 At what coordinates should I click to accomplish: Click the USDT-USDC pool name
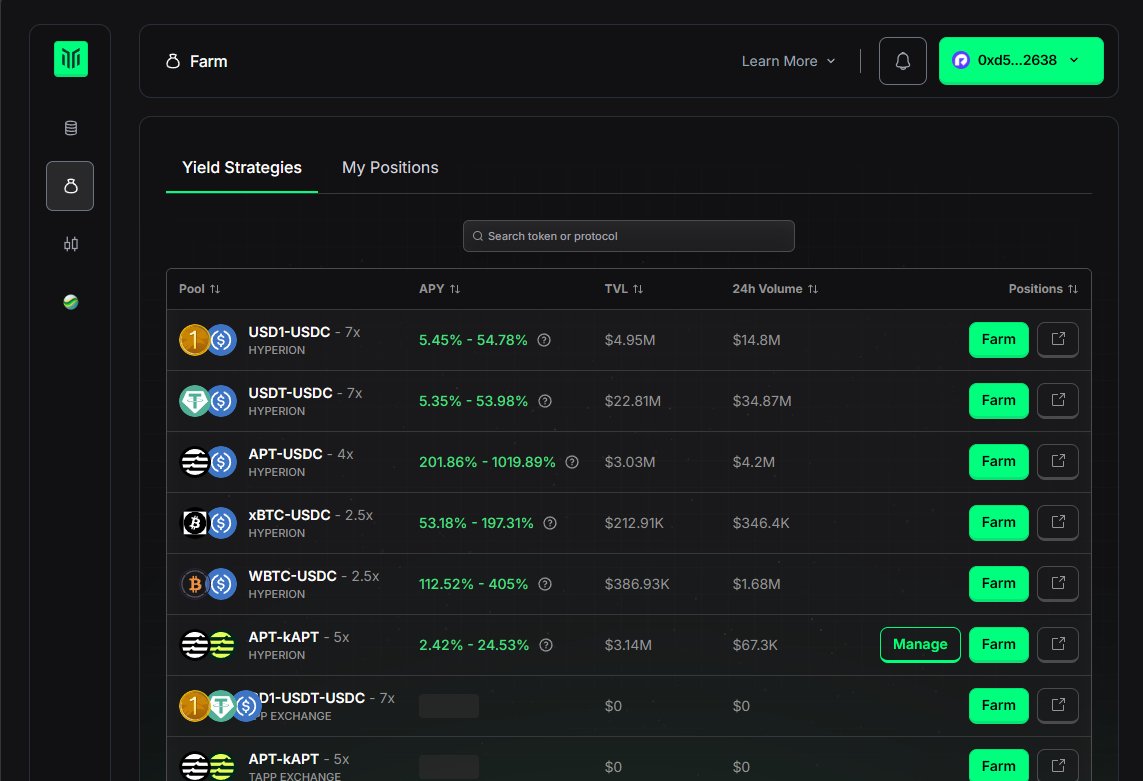tap(290, 393)
